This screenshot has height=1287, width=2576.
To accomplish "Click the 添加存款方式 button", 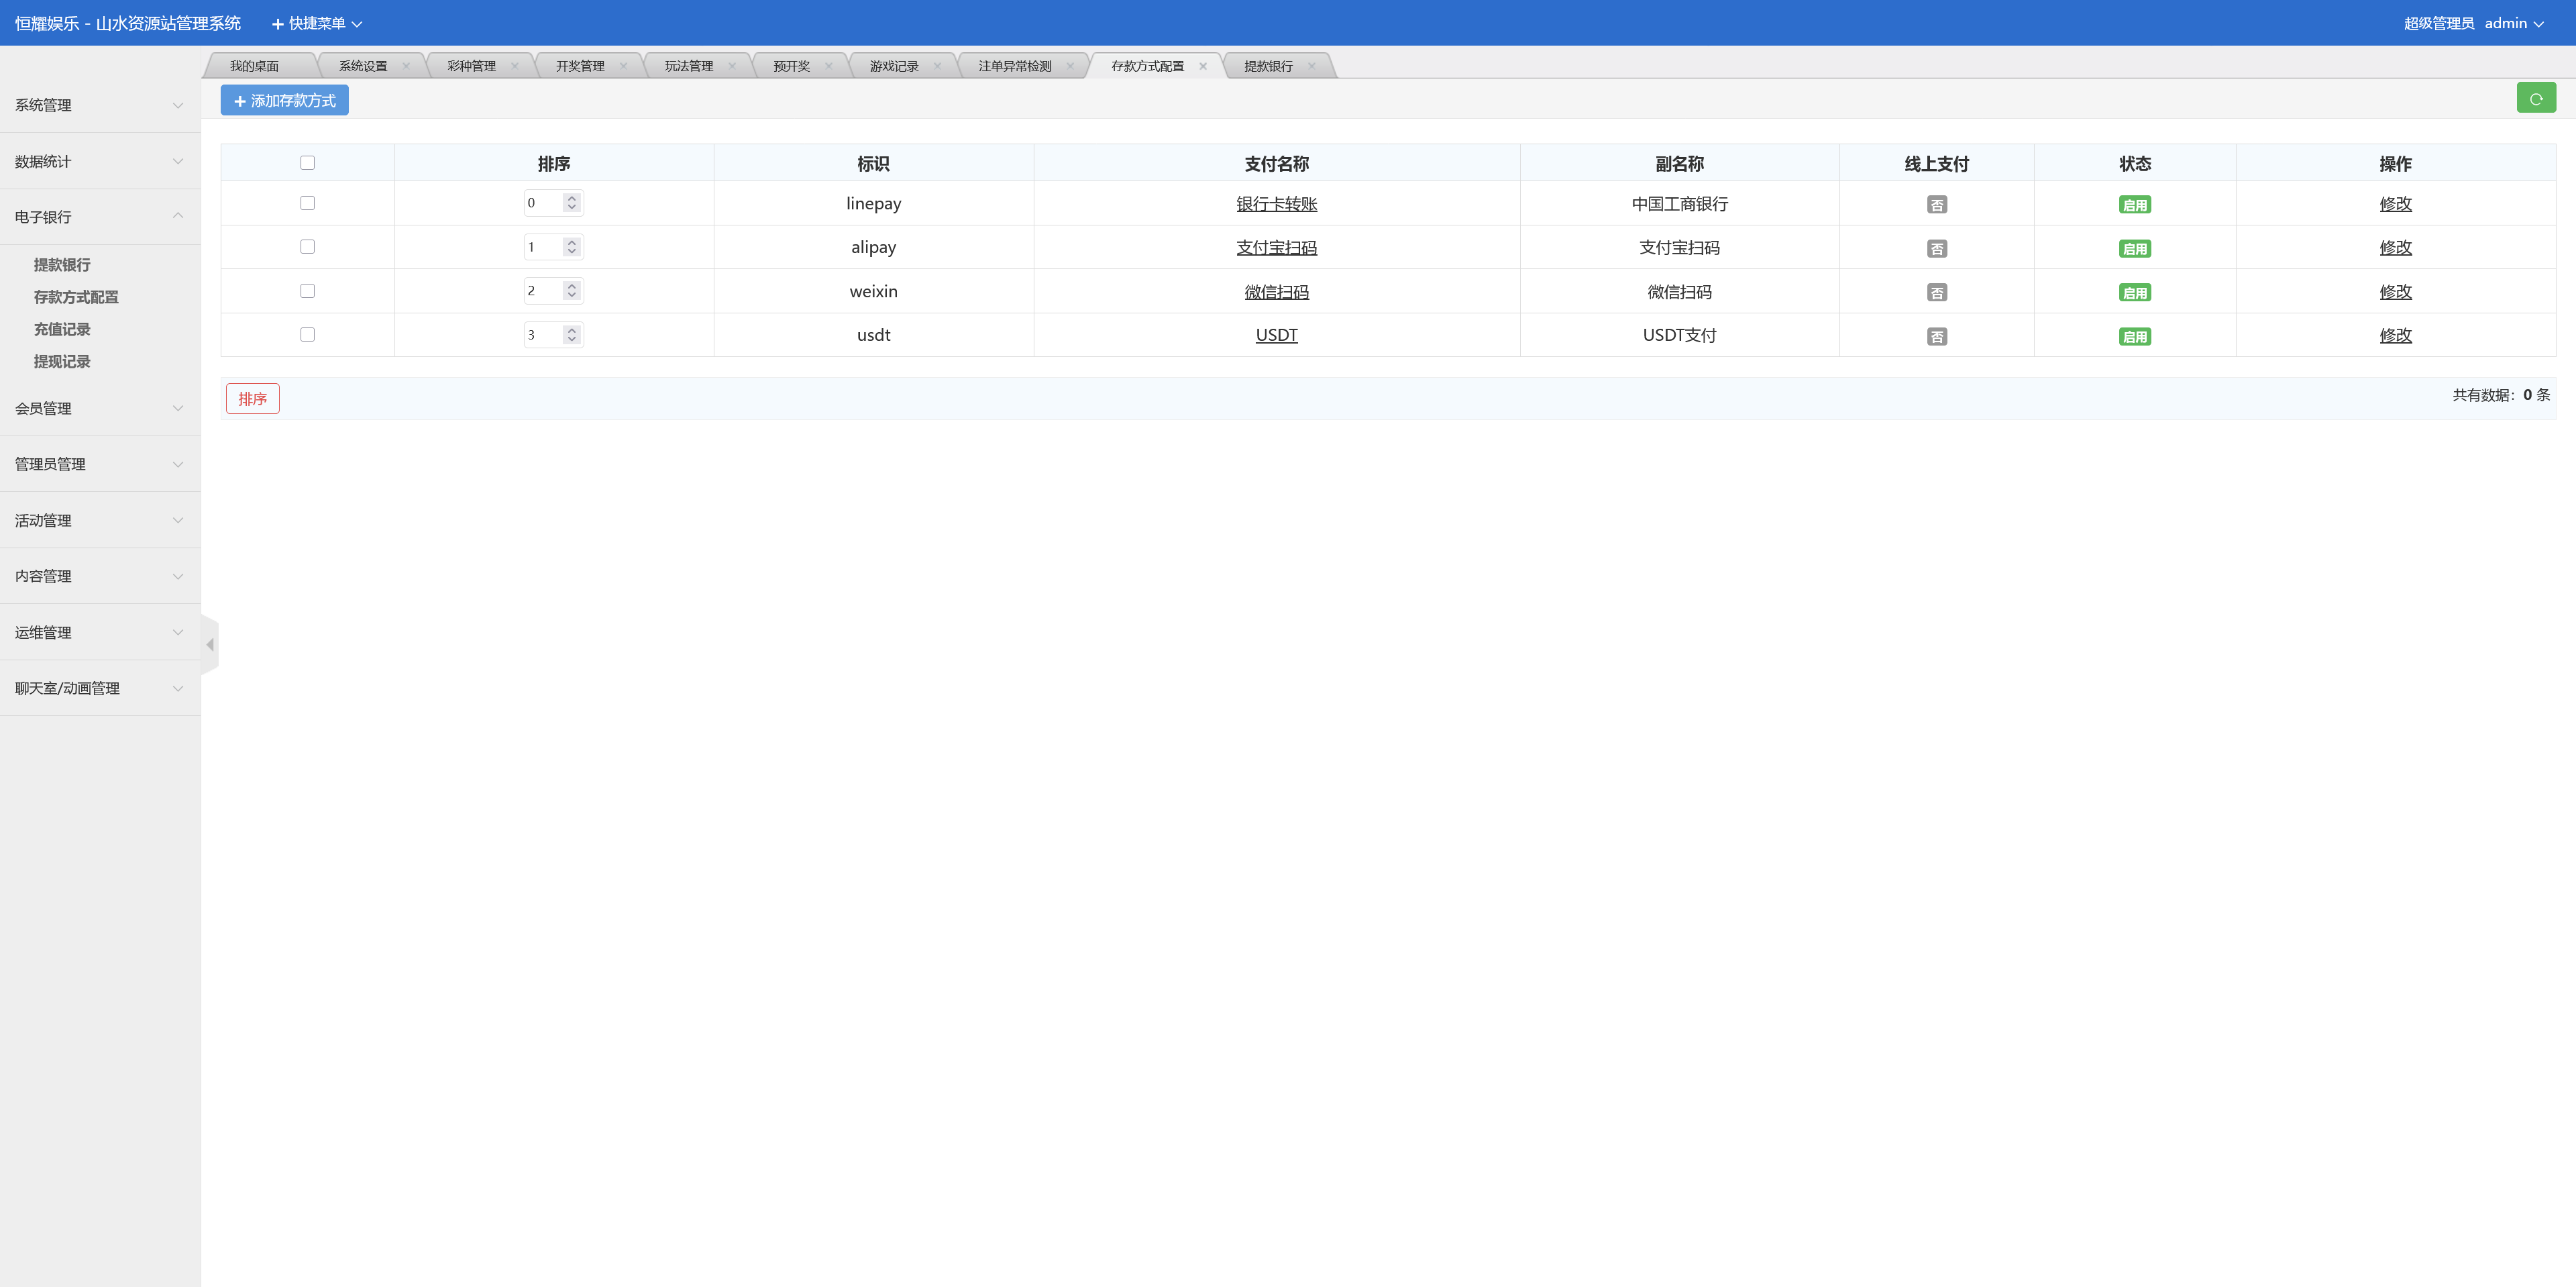I will tap(284, 101).
